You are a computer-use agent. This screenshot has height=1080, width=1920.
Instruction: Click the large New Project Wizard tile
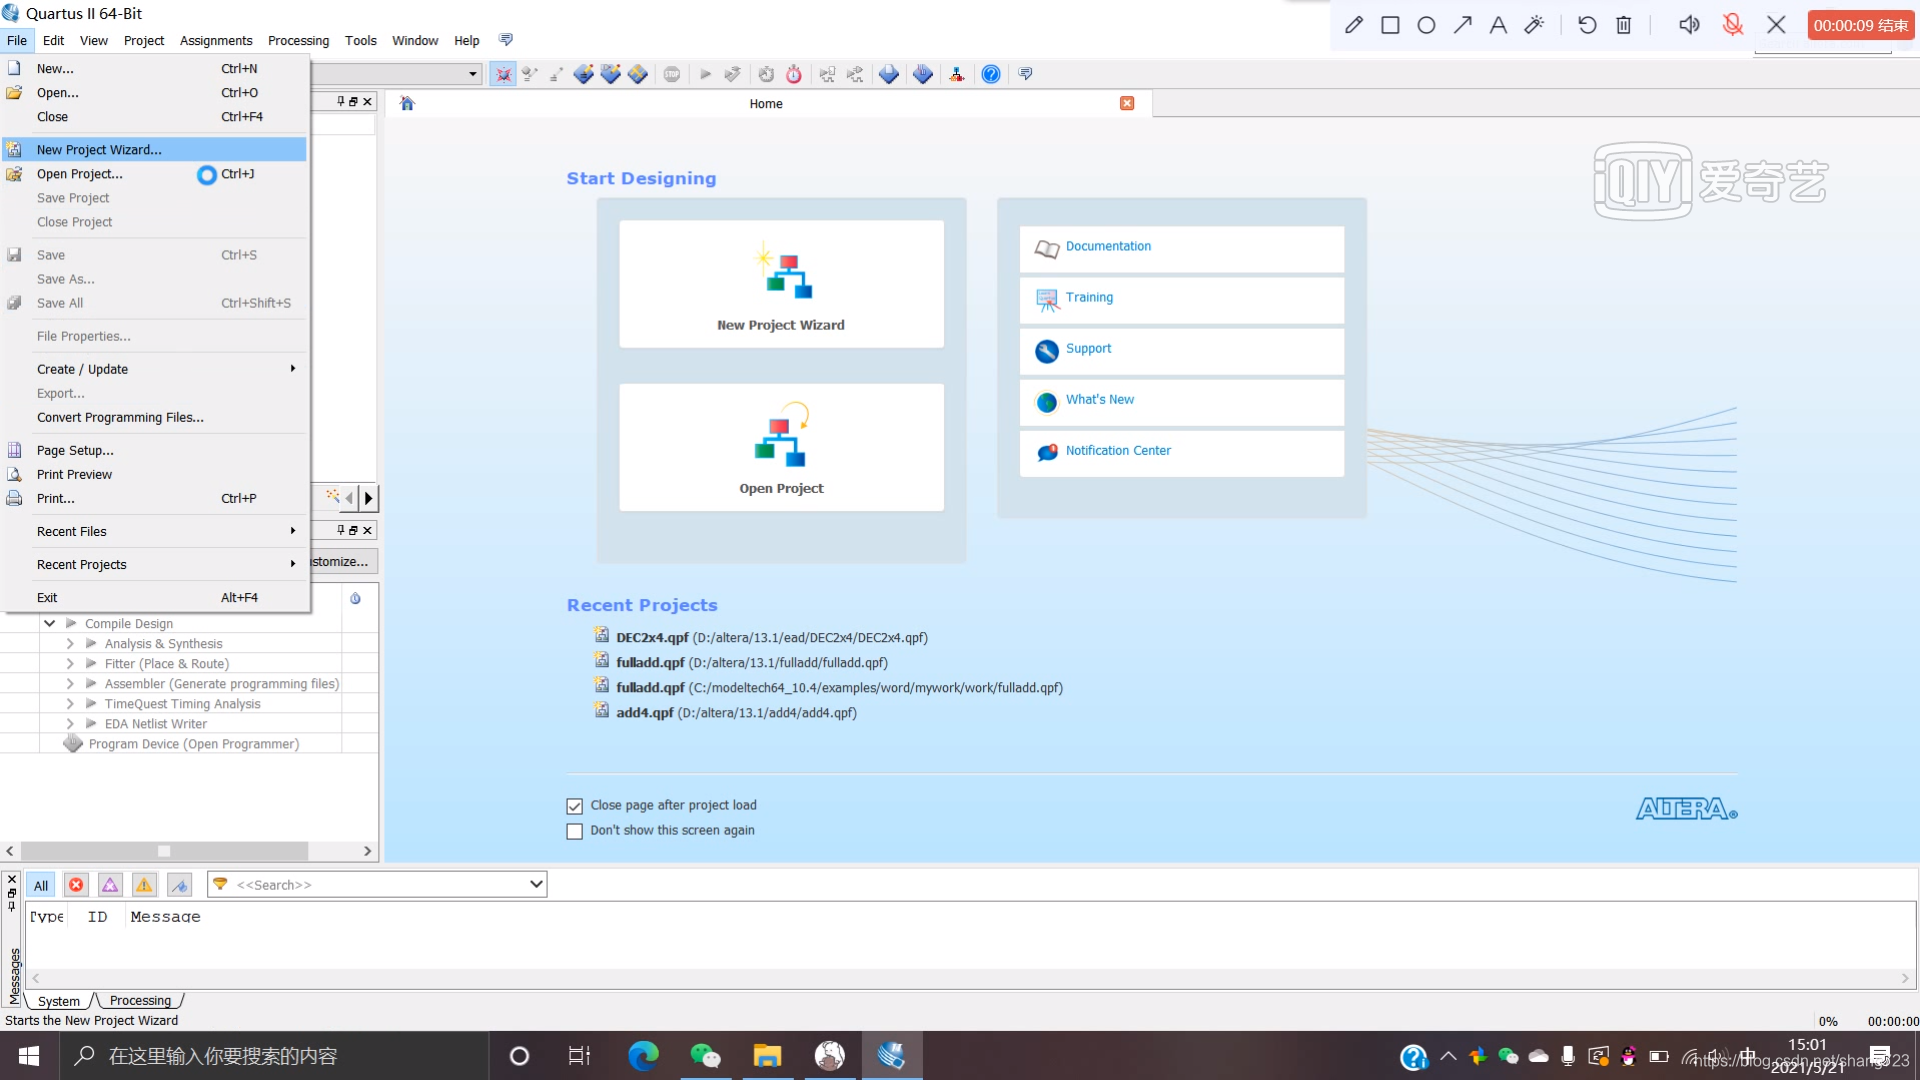pyautogui.click(x=781, y=284)
